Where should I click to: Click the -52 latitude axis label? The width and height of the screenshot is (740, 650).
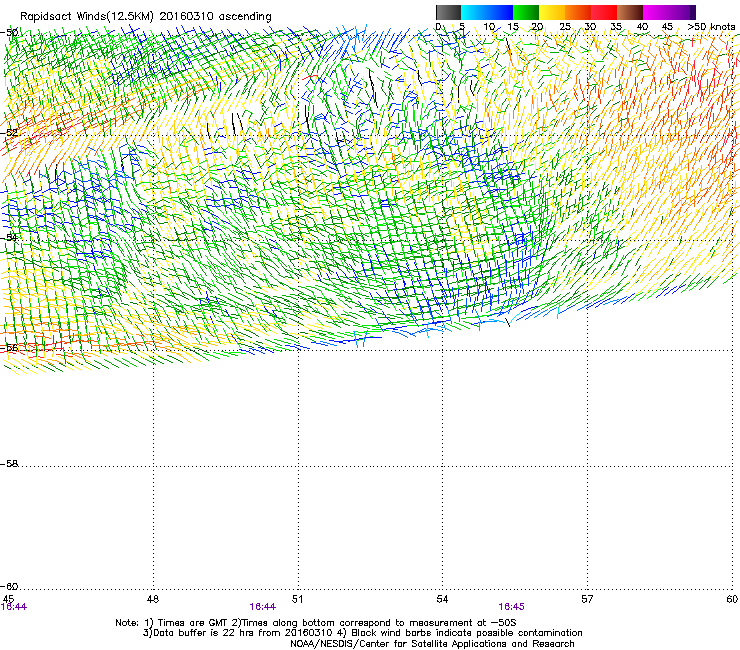pyautogui.click(x=9, y=133)
